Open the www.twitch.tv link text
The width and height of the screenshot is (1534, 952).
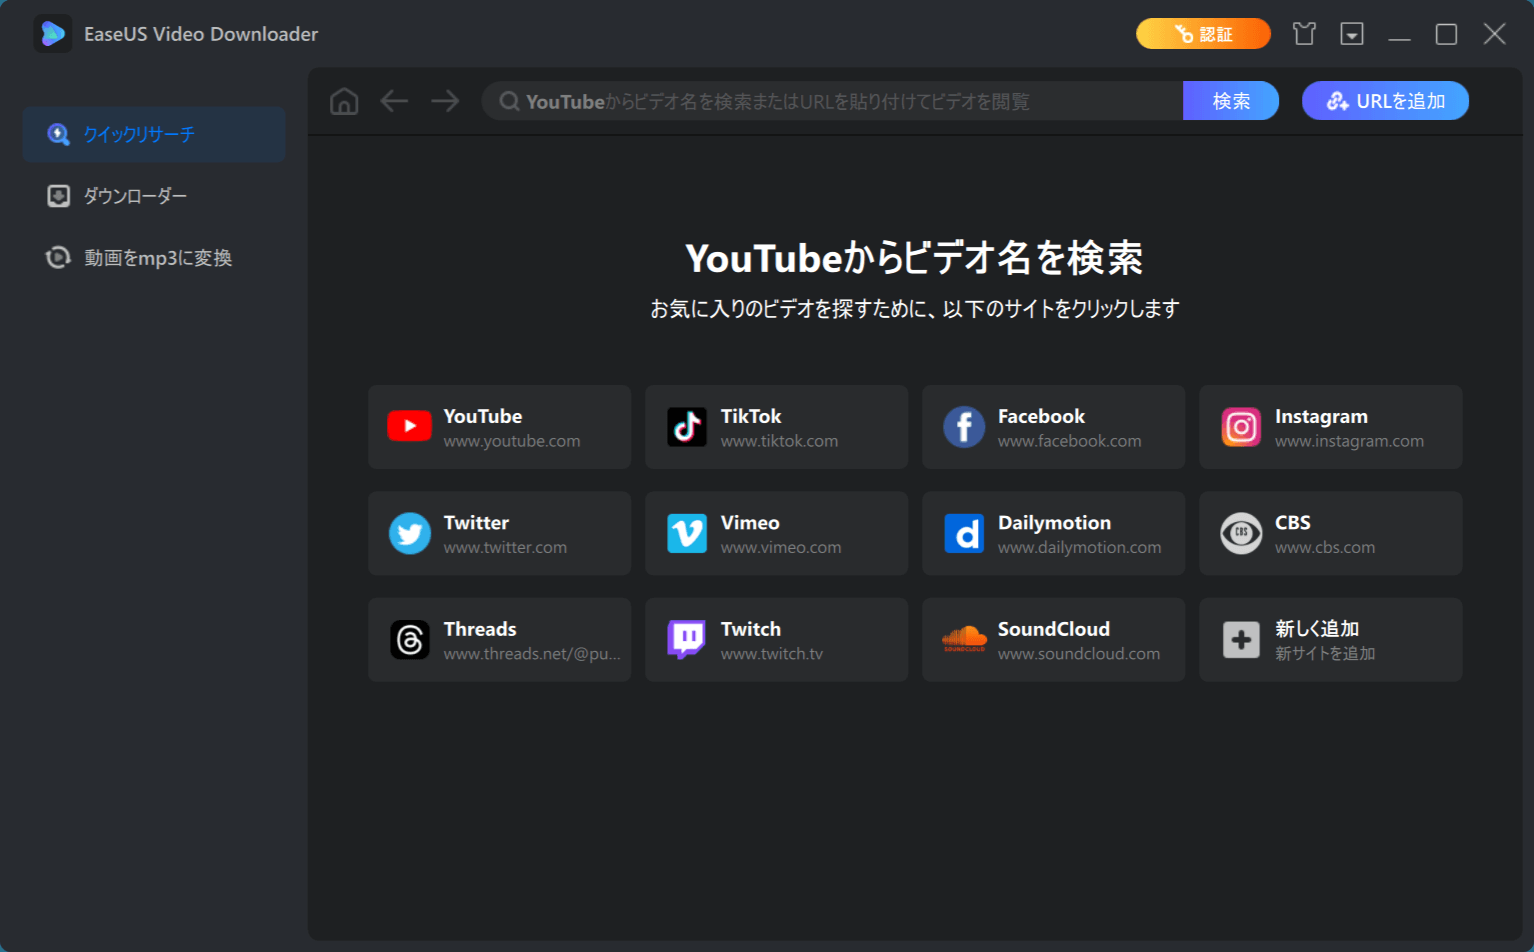(772, 654)
